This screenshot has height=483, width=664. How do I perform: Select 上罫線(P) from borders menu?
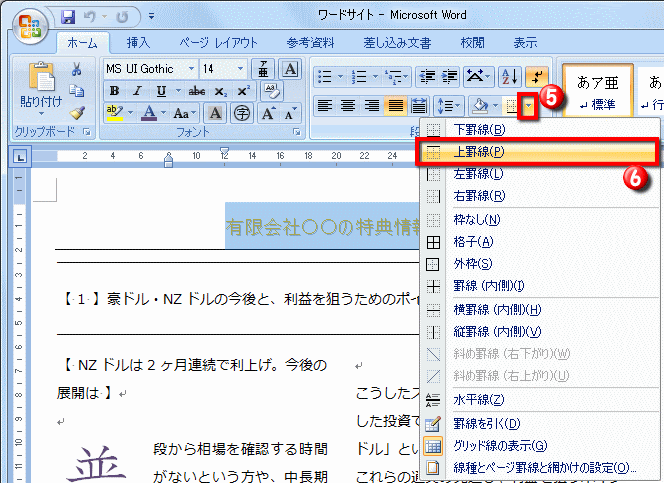tap(538, 152)
